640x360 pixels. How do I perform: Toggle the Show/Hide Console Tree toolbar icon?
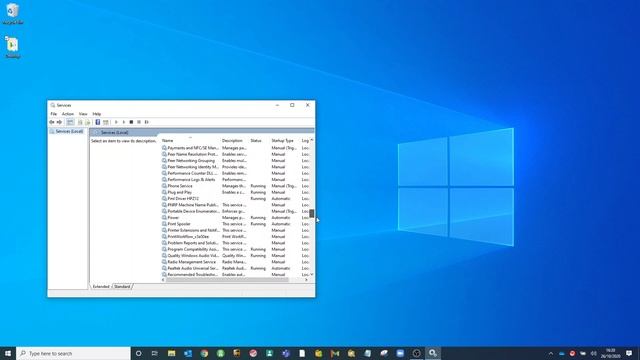point(70,122)
